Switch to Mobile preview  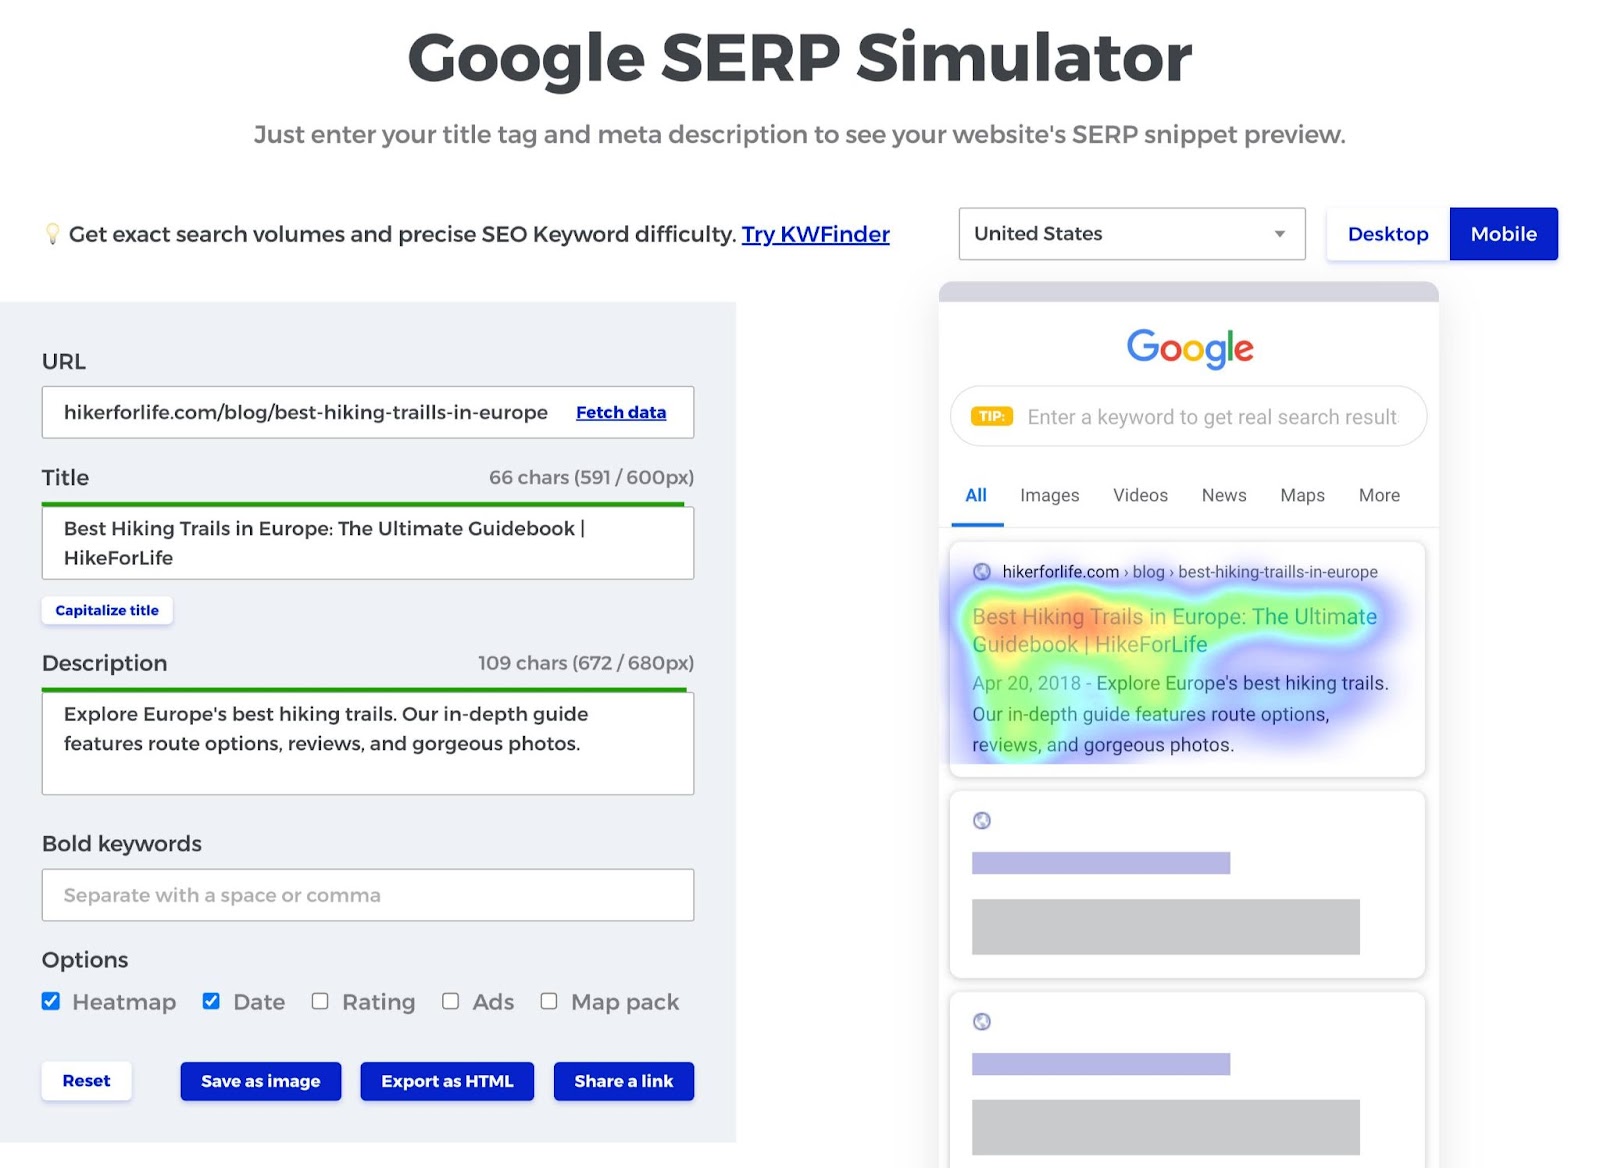click(1504, 234)
